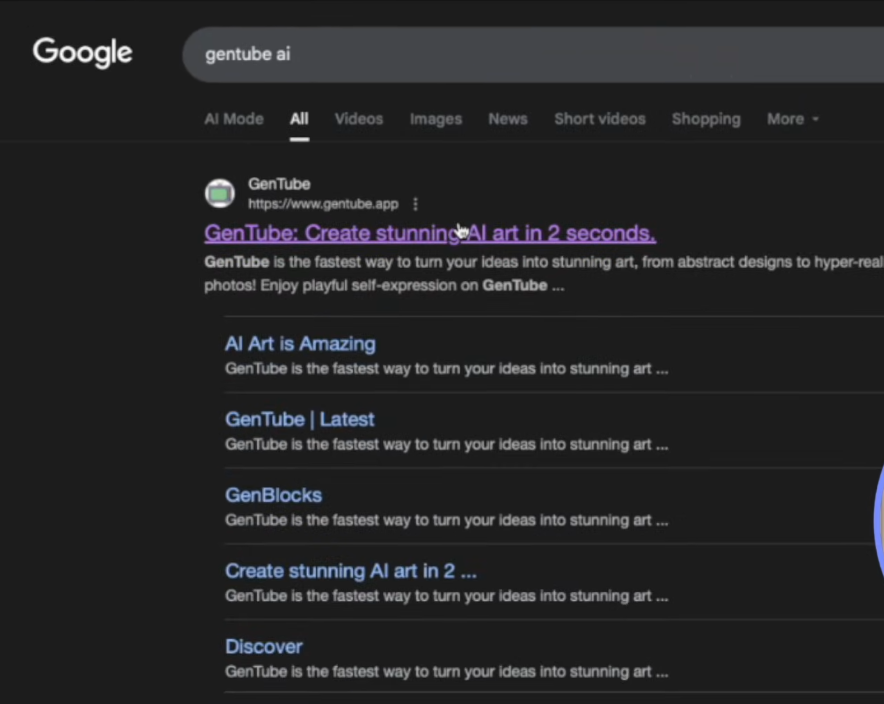Click the search box containing 'gentube ai'

(533, 55)
